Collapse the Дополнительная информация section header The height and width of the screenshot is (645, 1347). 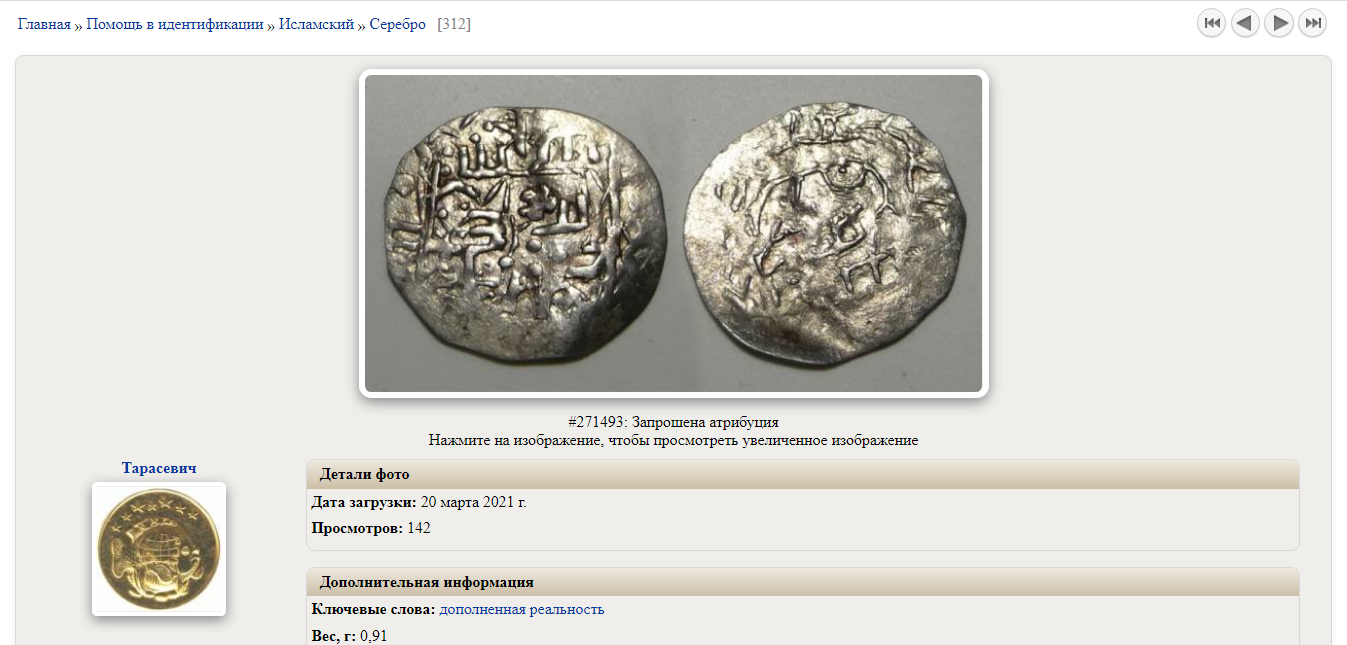pyautogui.click(x=802, y=582)
